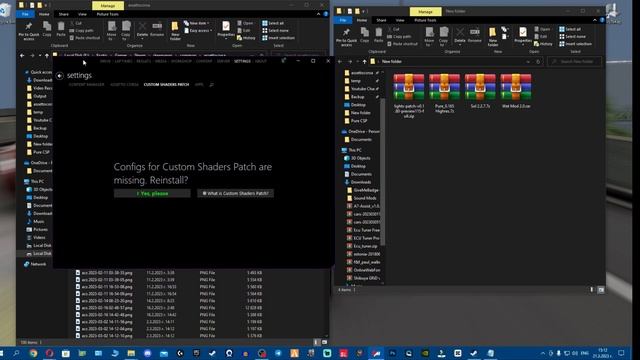
Task: Open the ABOUT tab in Content Manager
Action: coord(261,61)
